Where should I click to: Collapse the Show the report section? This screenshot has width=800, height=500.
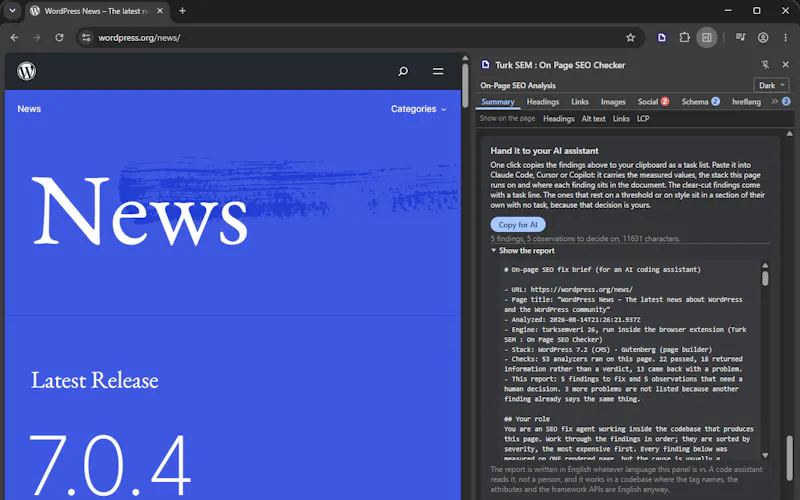522,251
